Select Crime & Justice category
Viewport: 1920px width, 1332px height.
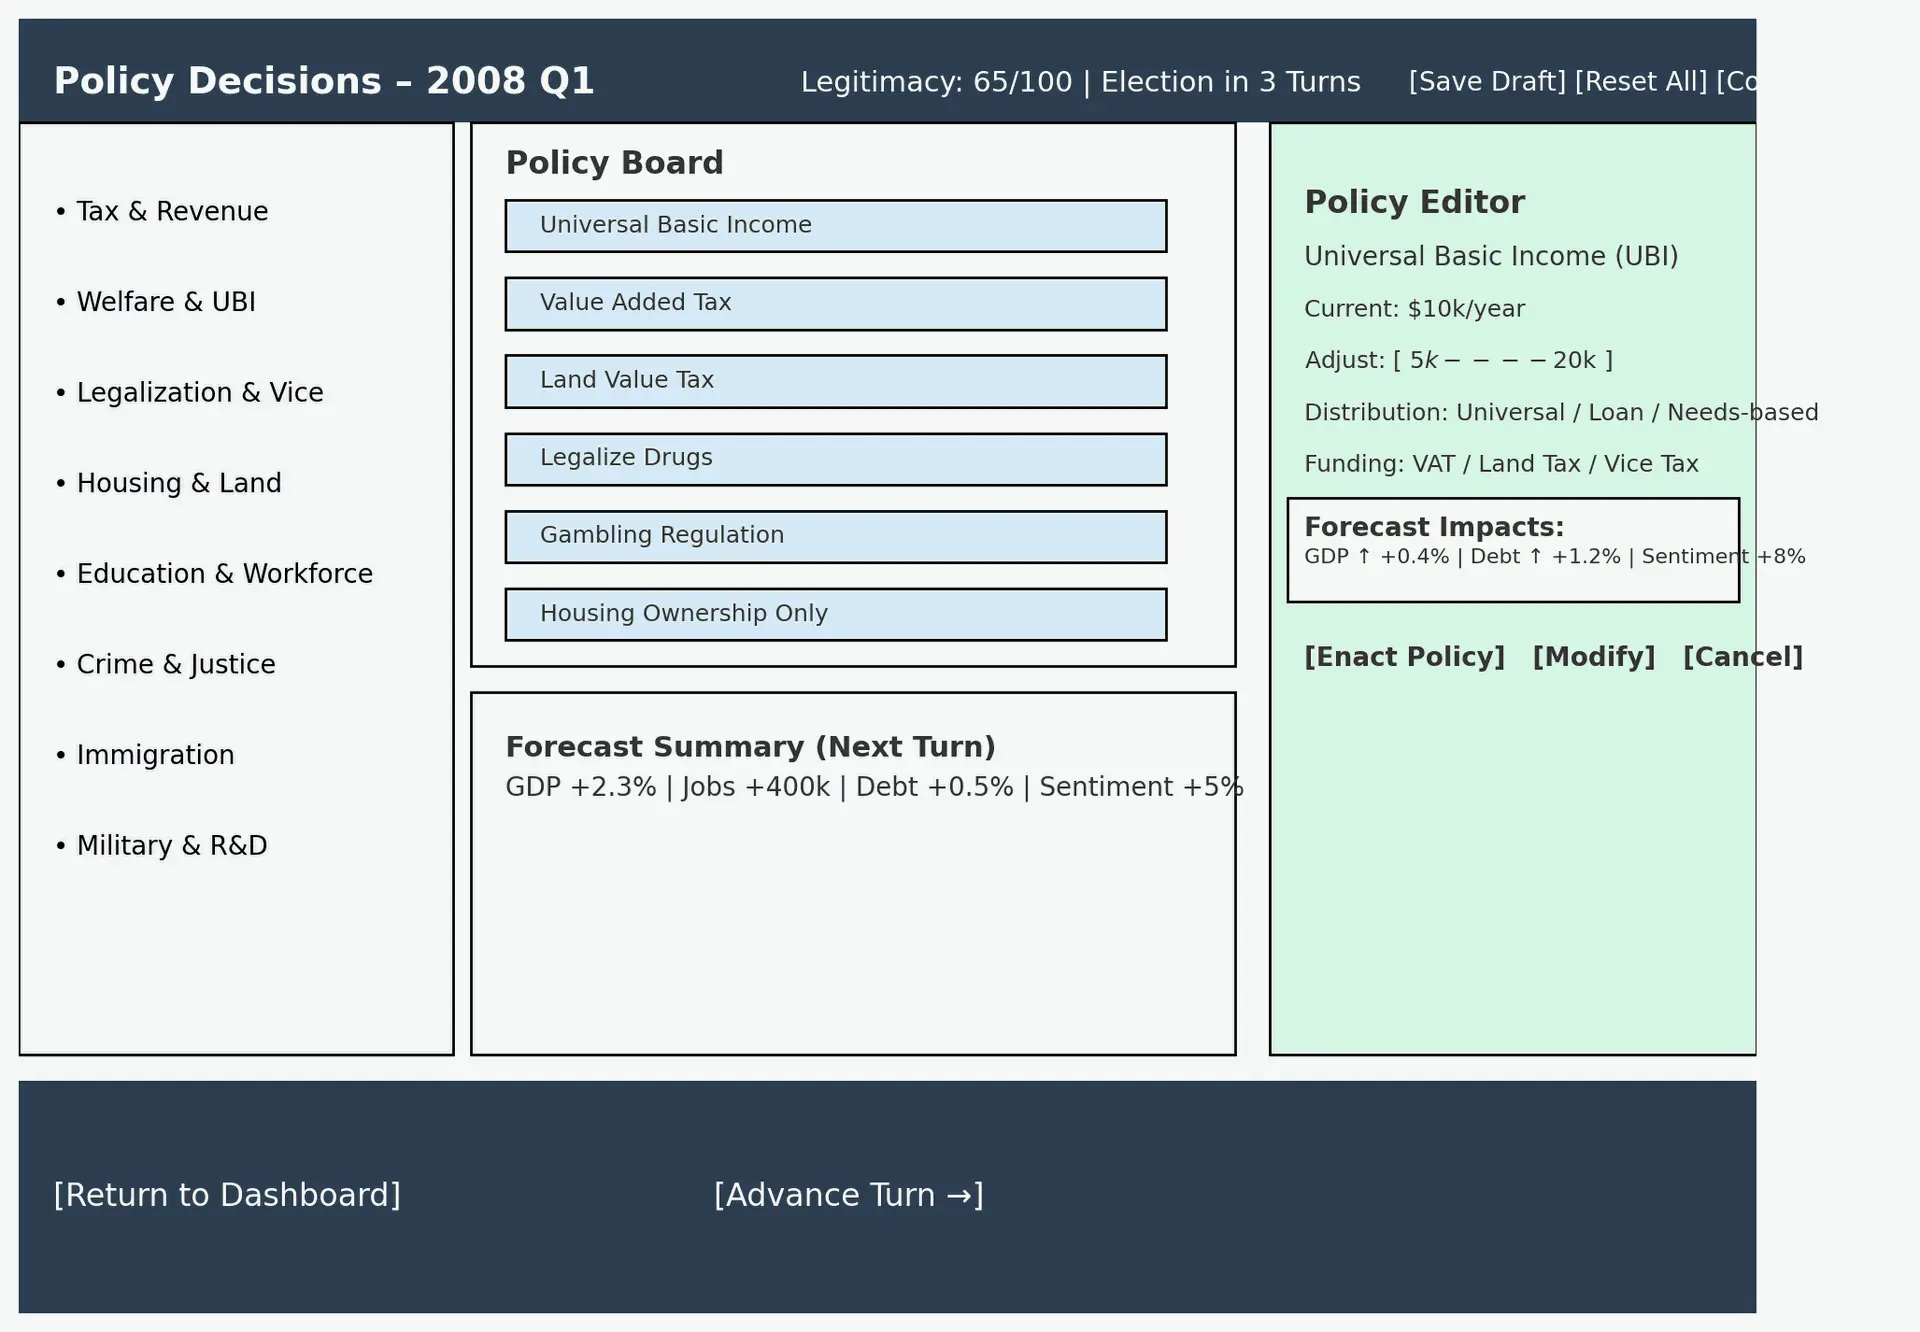tap(165, 665)
